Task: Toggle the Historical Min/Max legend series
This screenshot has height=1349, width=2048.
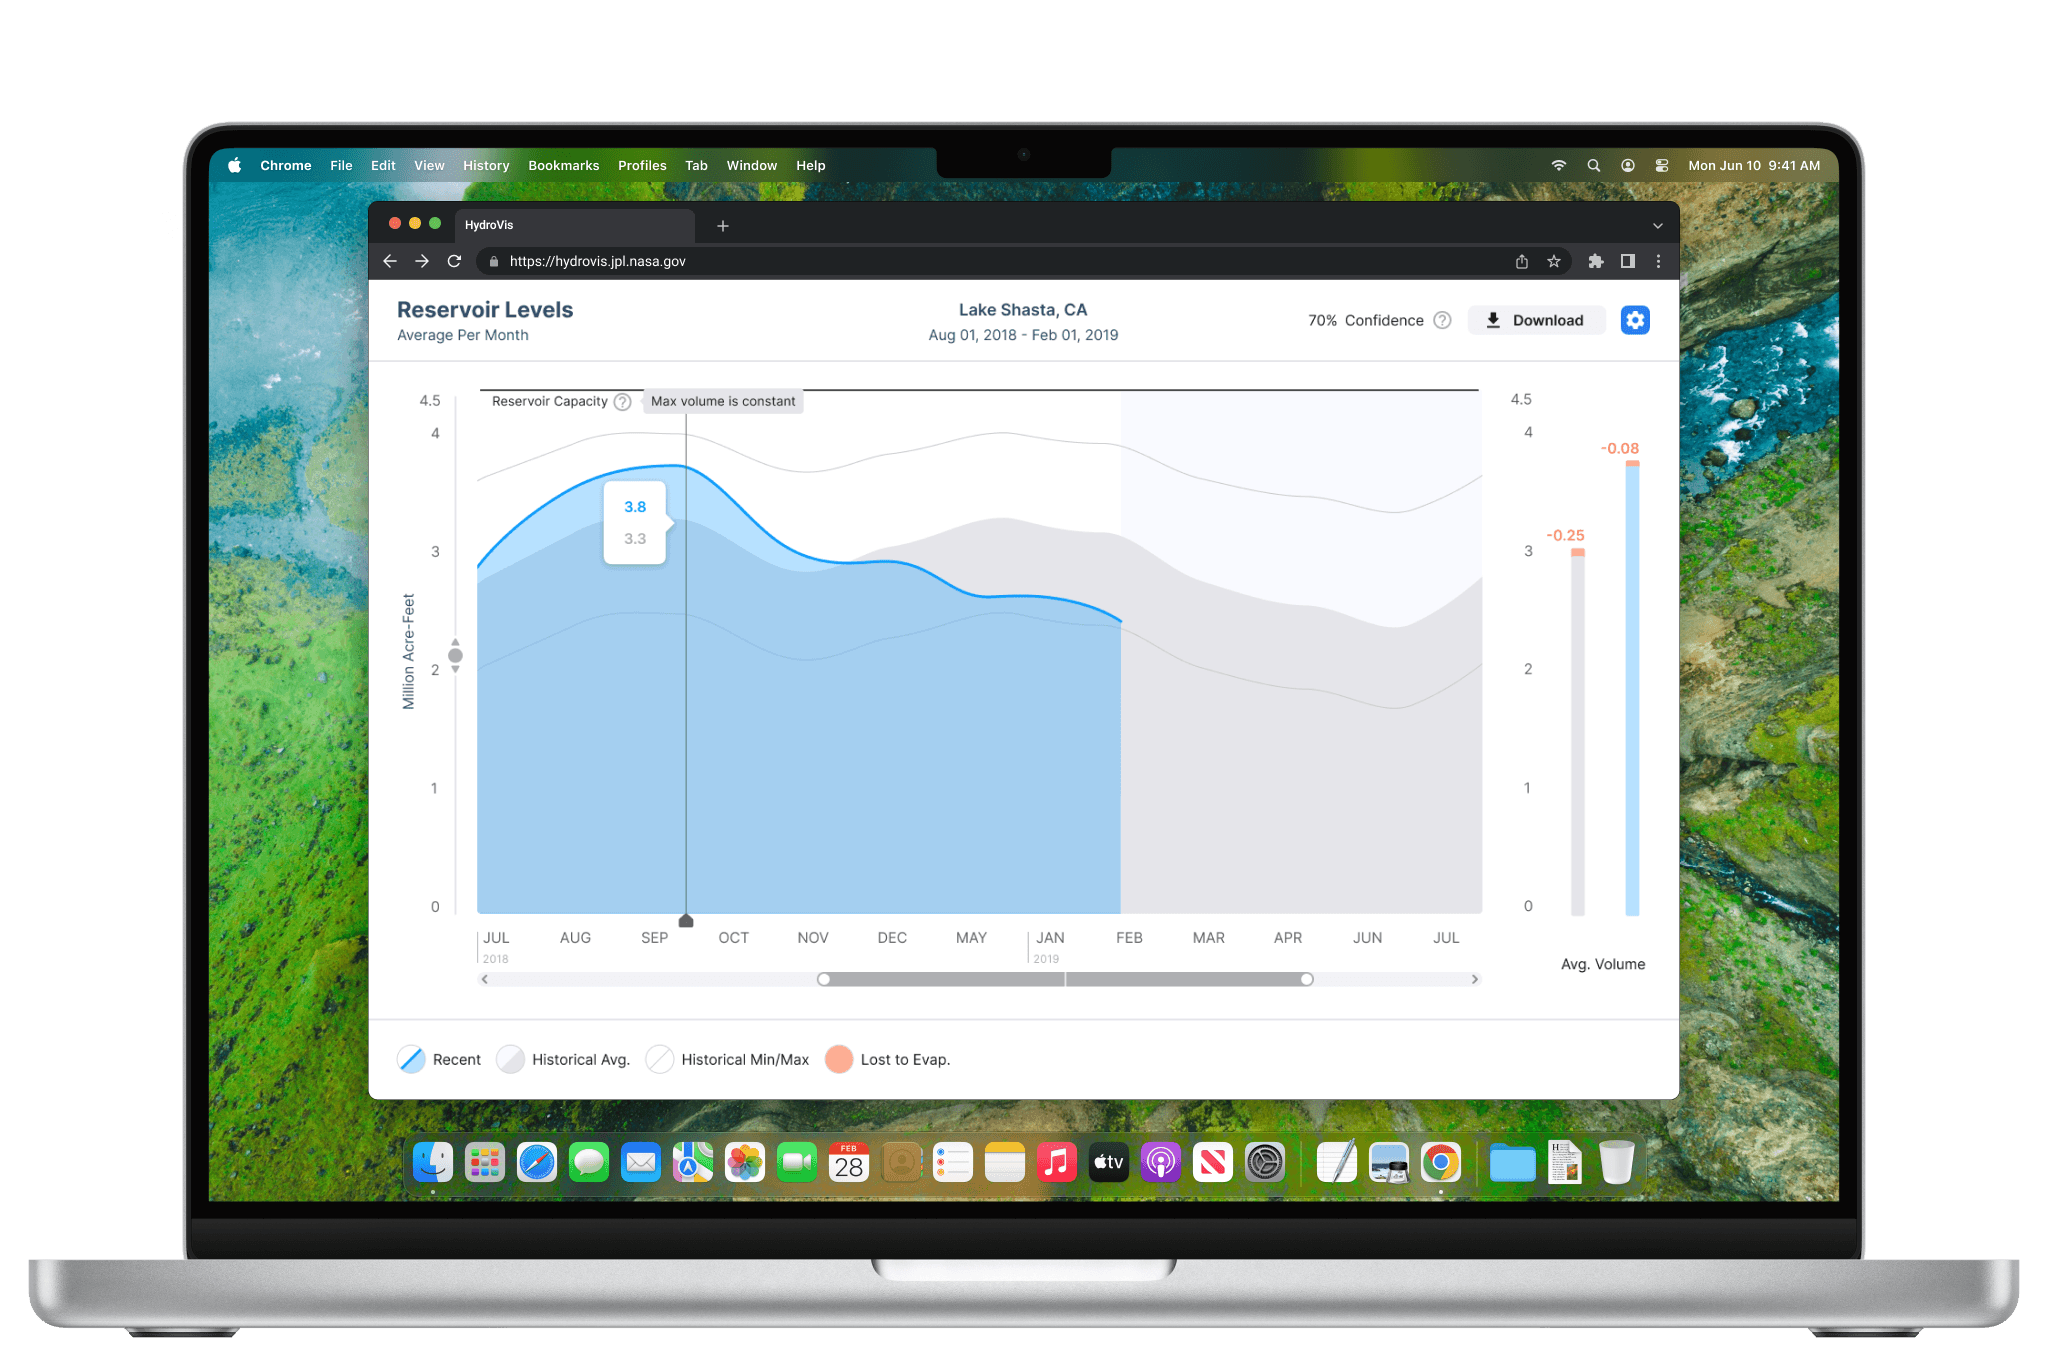Action: tap(659, 1059)
